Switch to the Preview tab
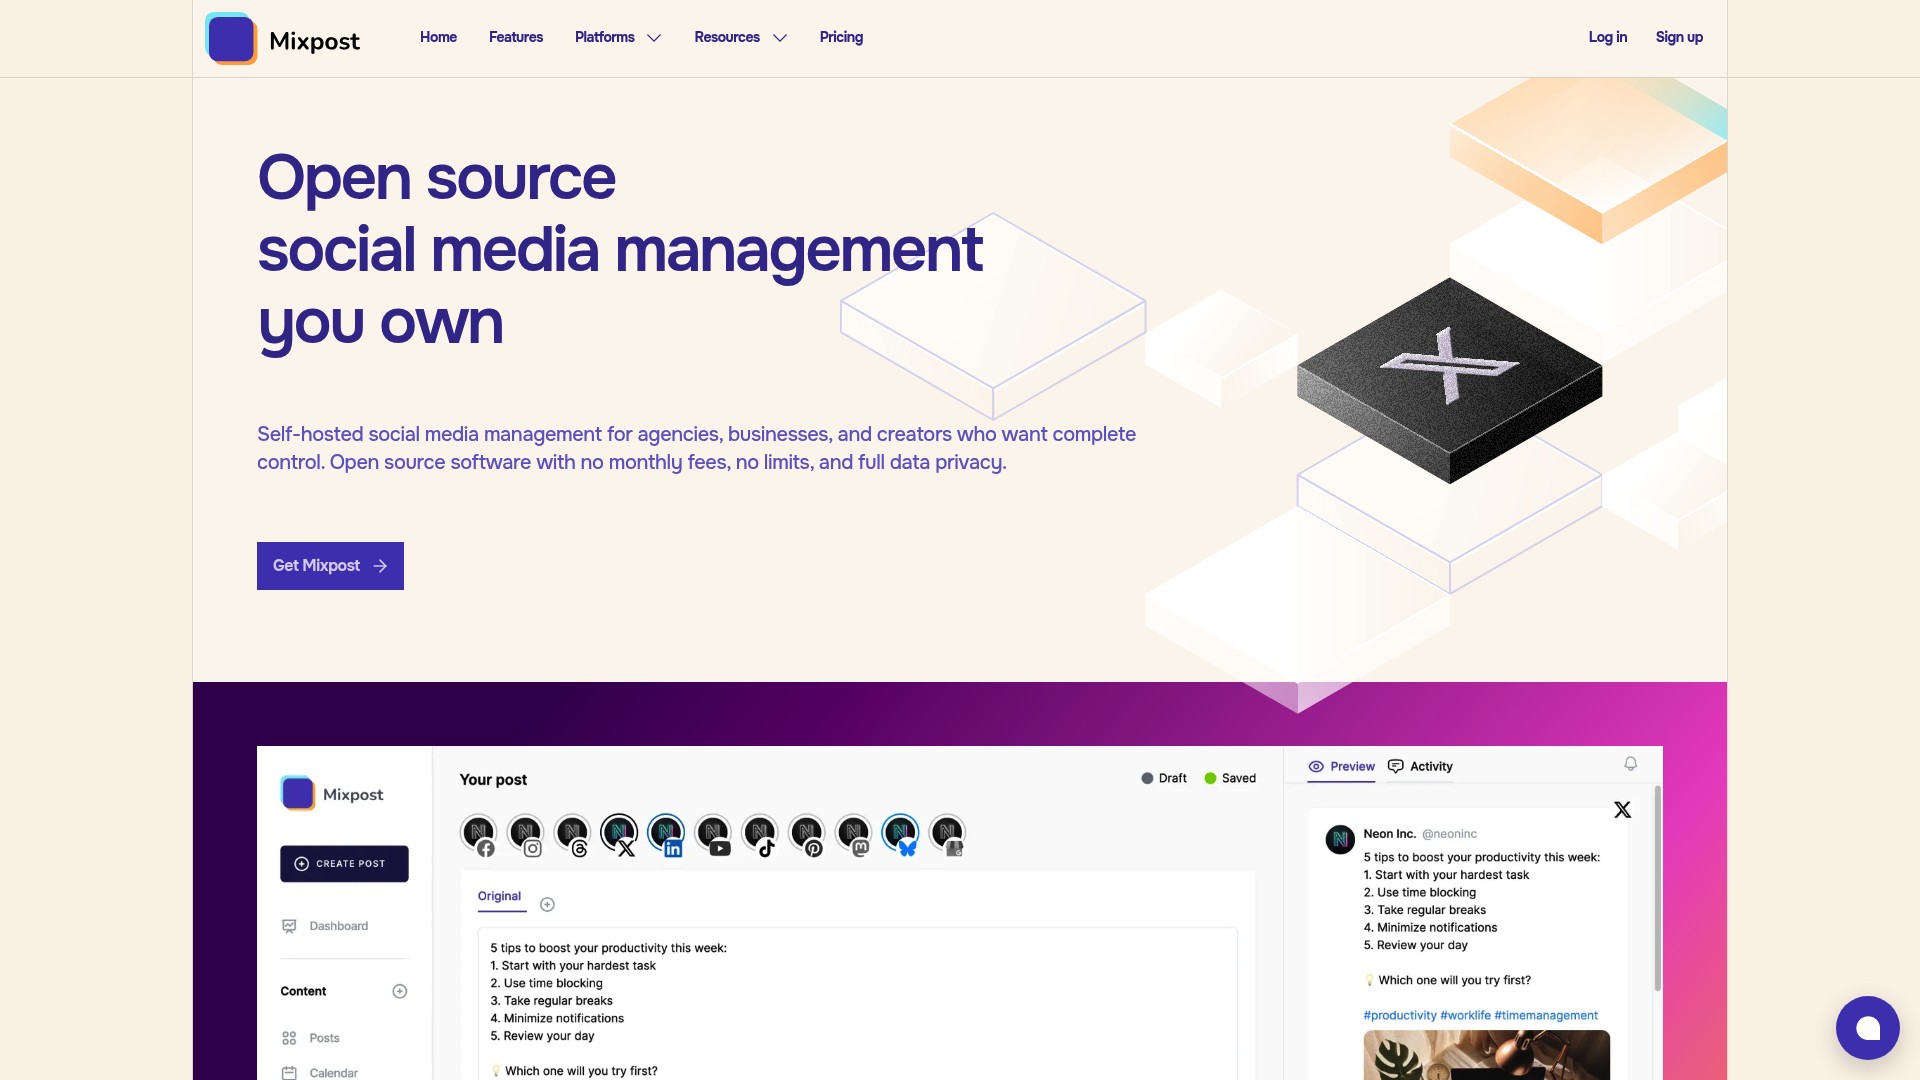Viewport: 1920px width, 1080px height. coord(1342,767)
